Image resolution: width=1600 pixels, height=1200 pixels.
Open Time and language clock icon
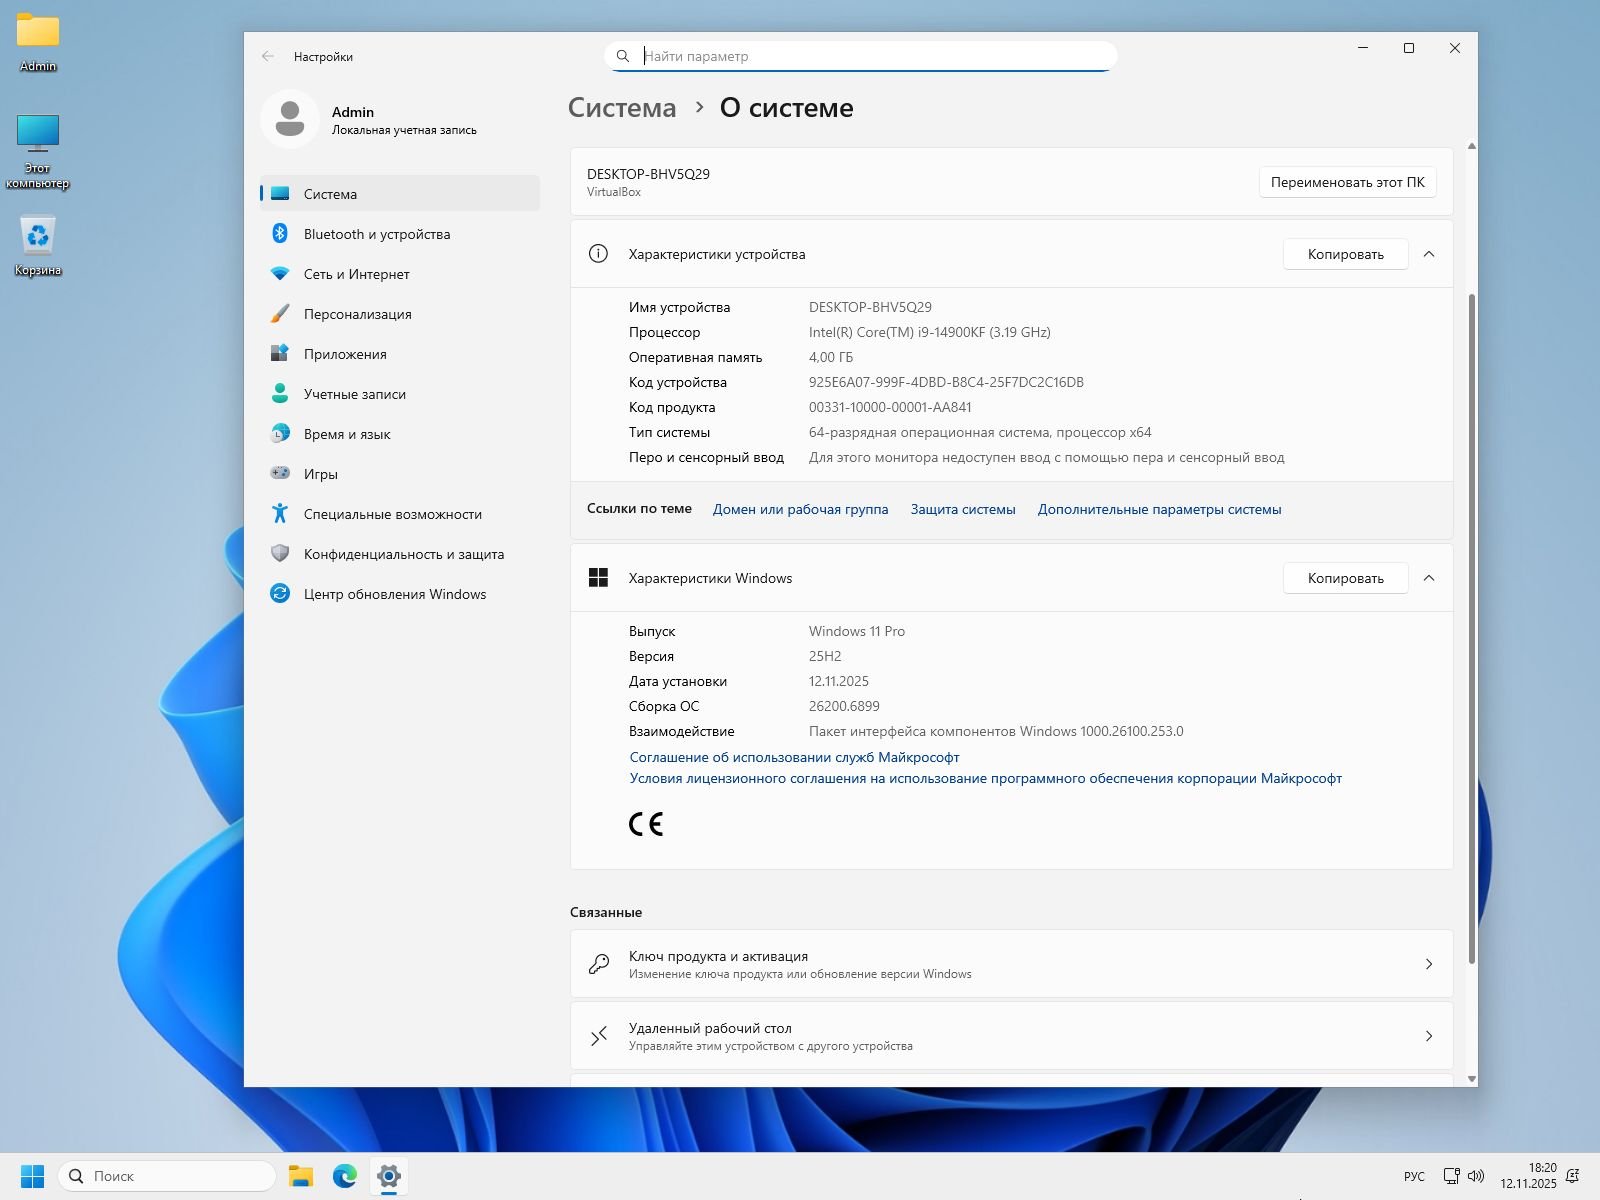point(280,434)
